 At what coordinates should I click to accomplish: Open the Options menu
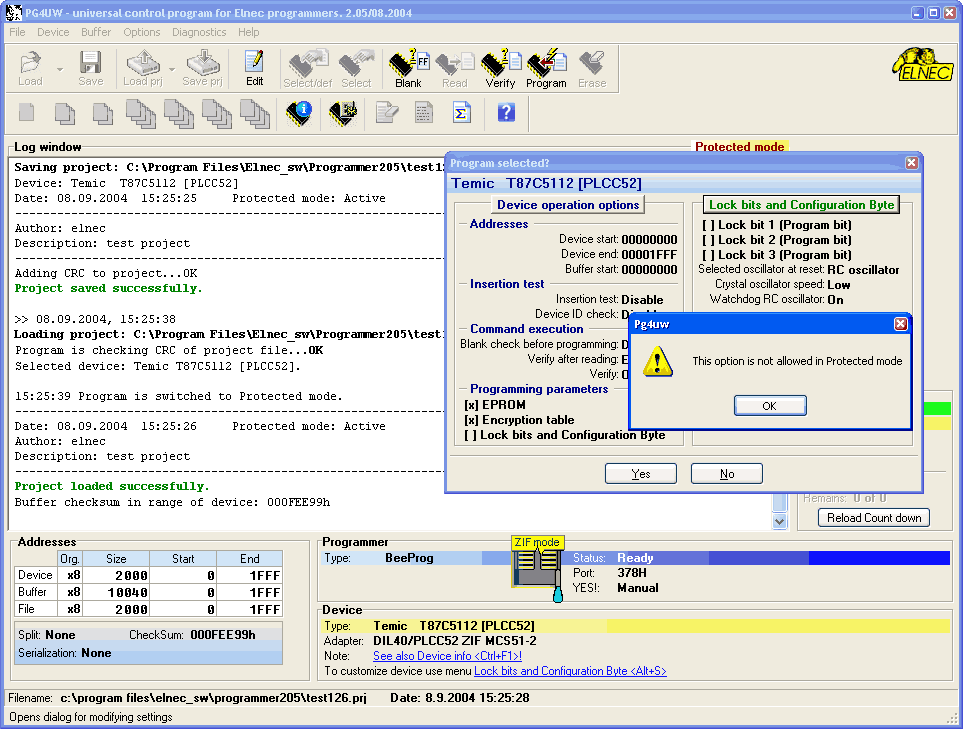141,32
